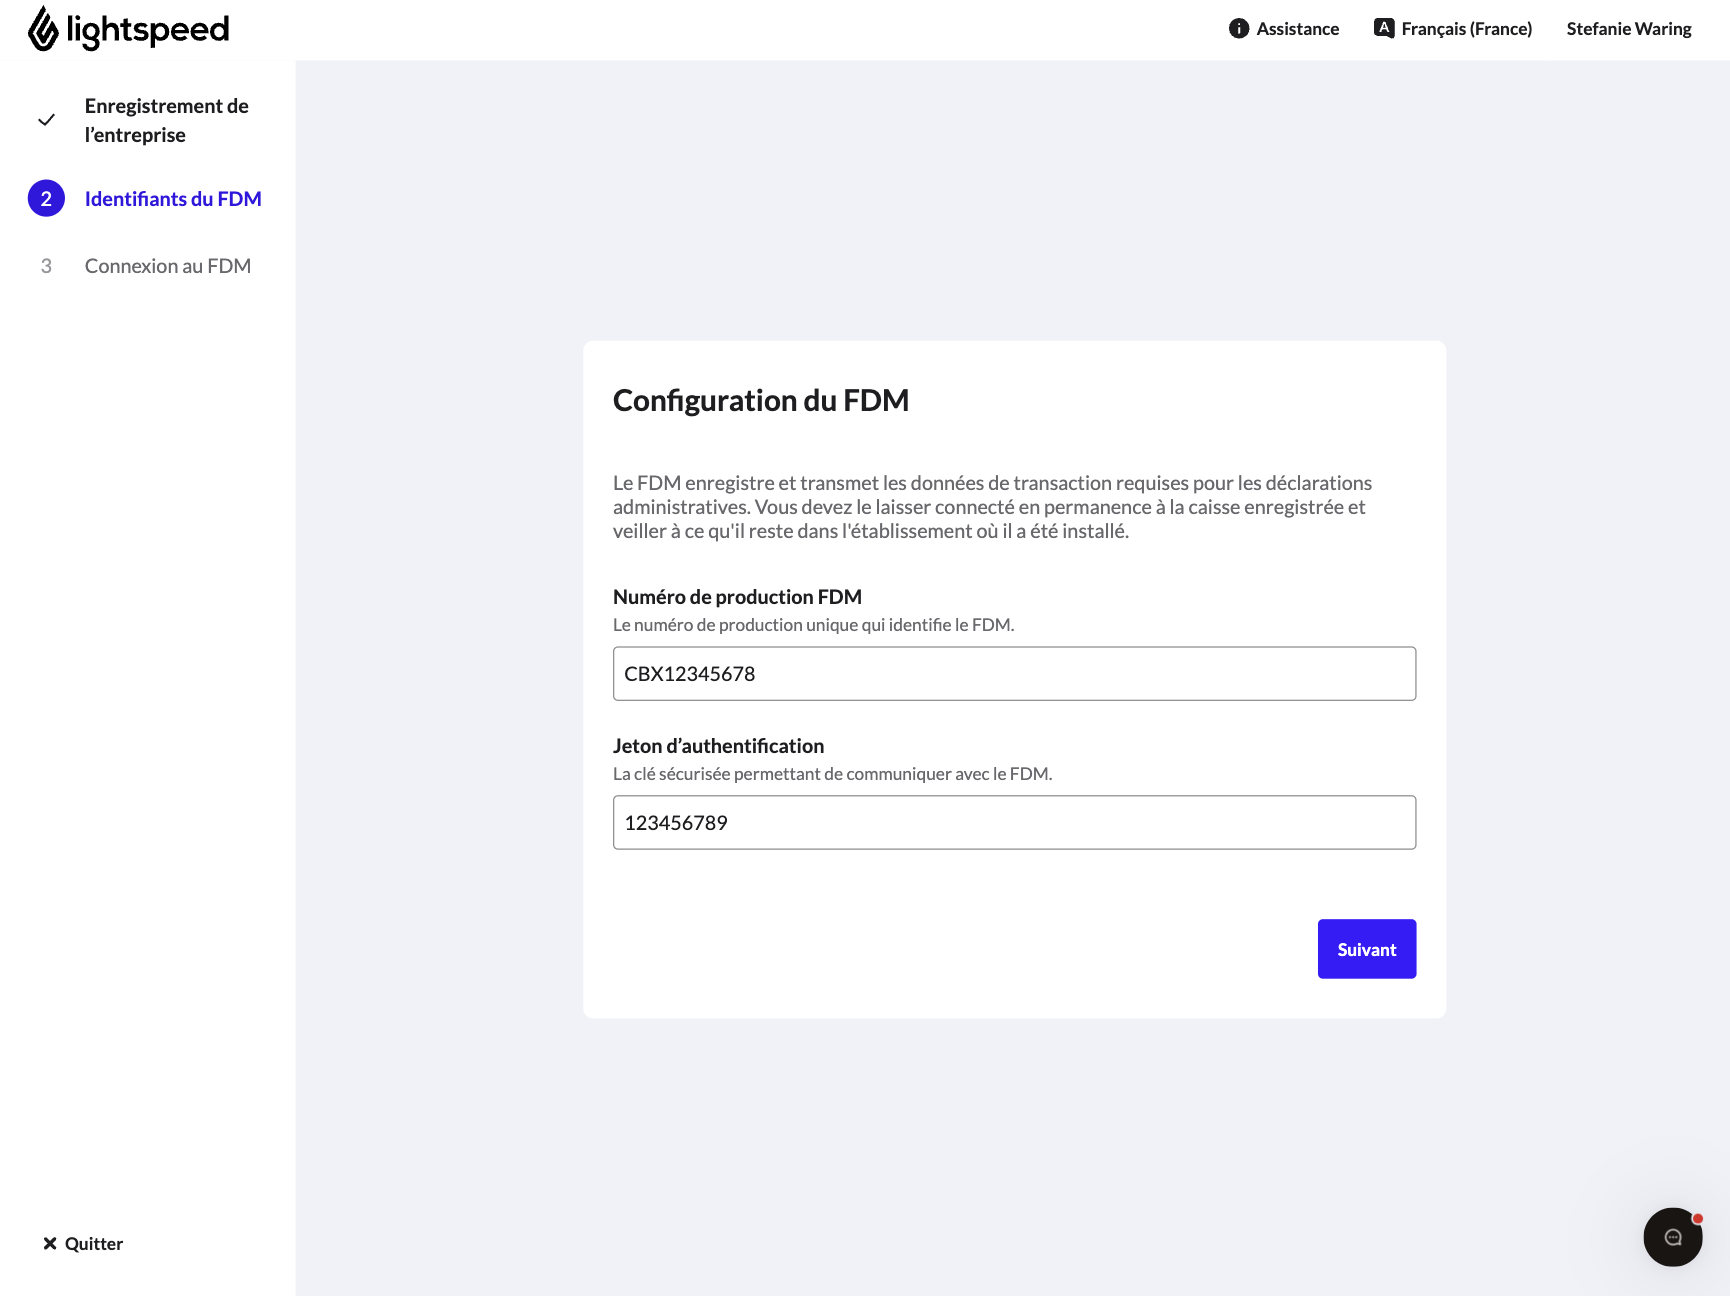The image size is (1730, 1296).
Task: Click the Jeton d'authentification label
Action: pyautogui.click(x=718, y=746)
